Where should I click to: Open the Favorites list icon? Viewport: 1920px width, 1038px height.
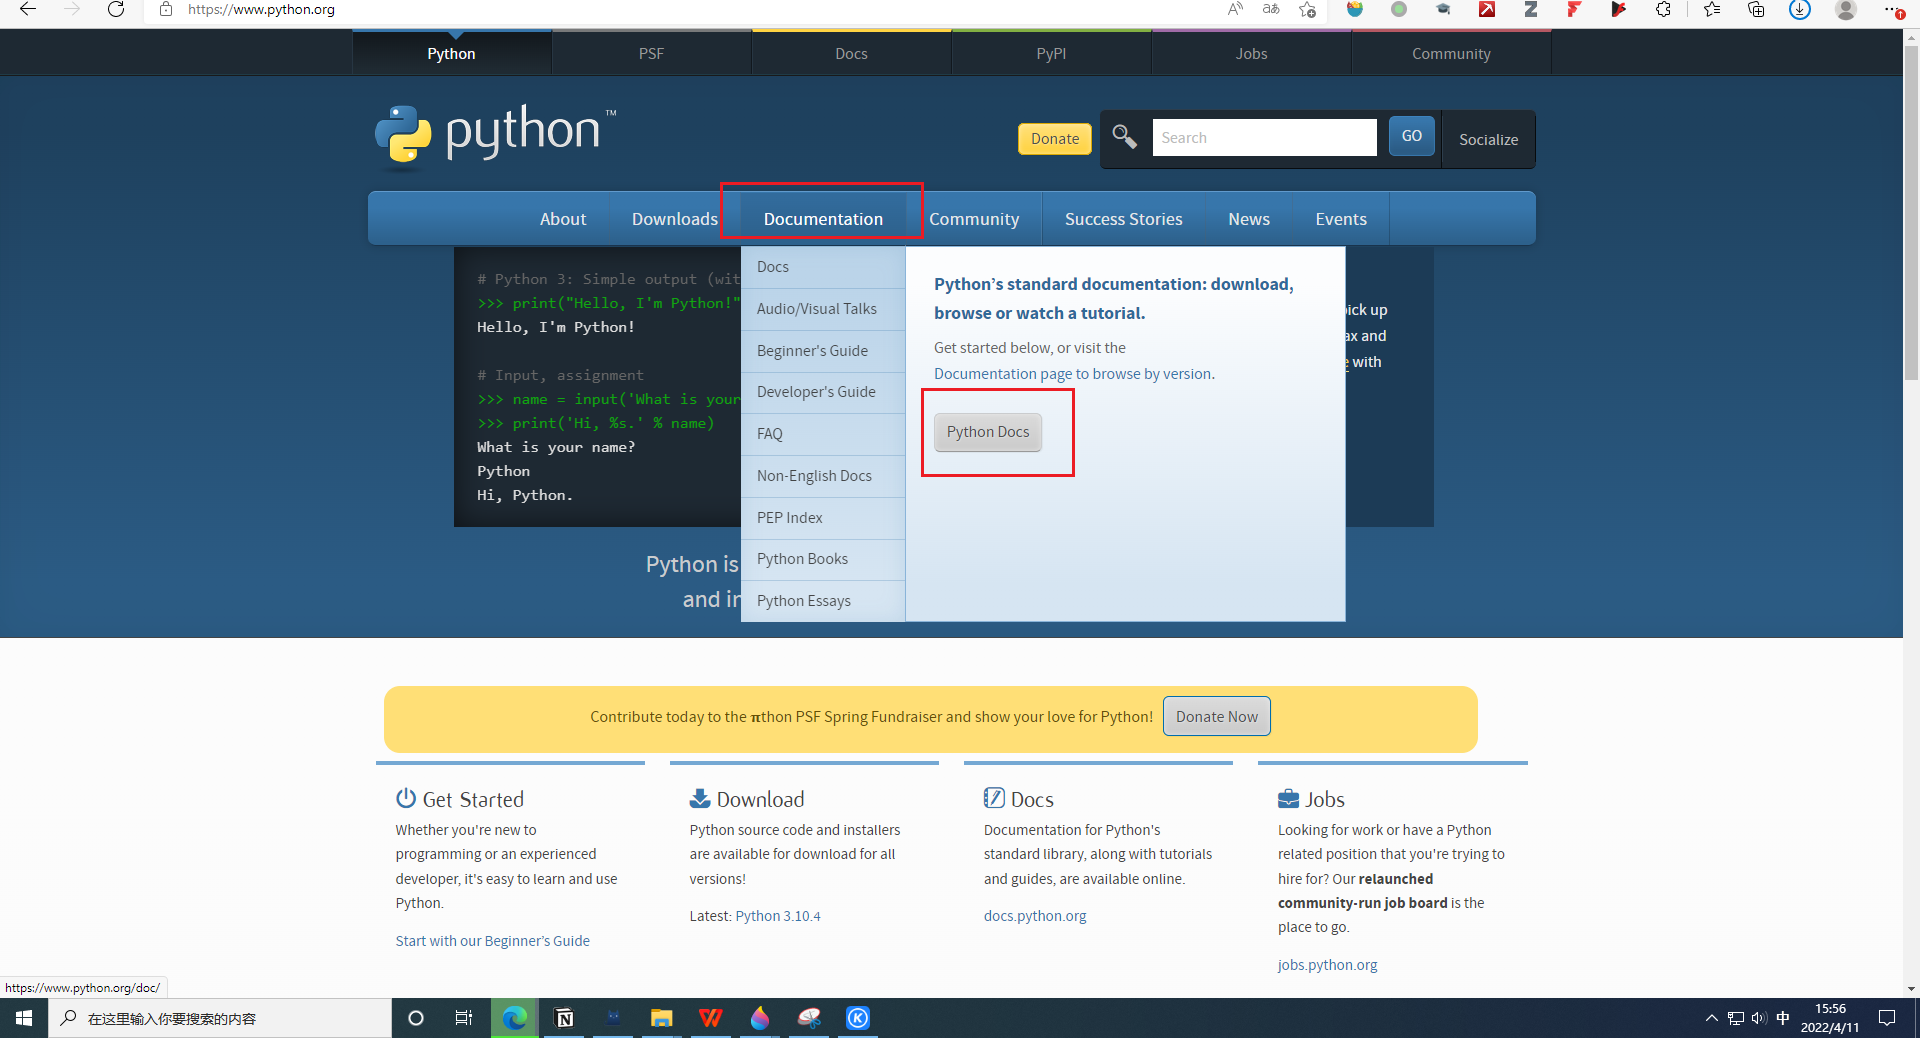click(1712, 11)
